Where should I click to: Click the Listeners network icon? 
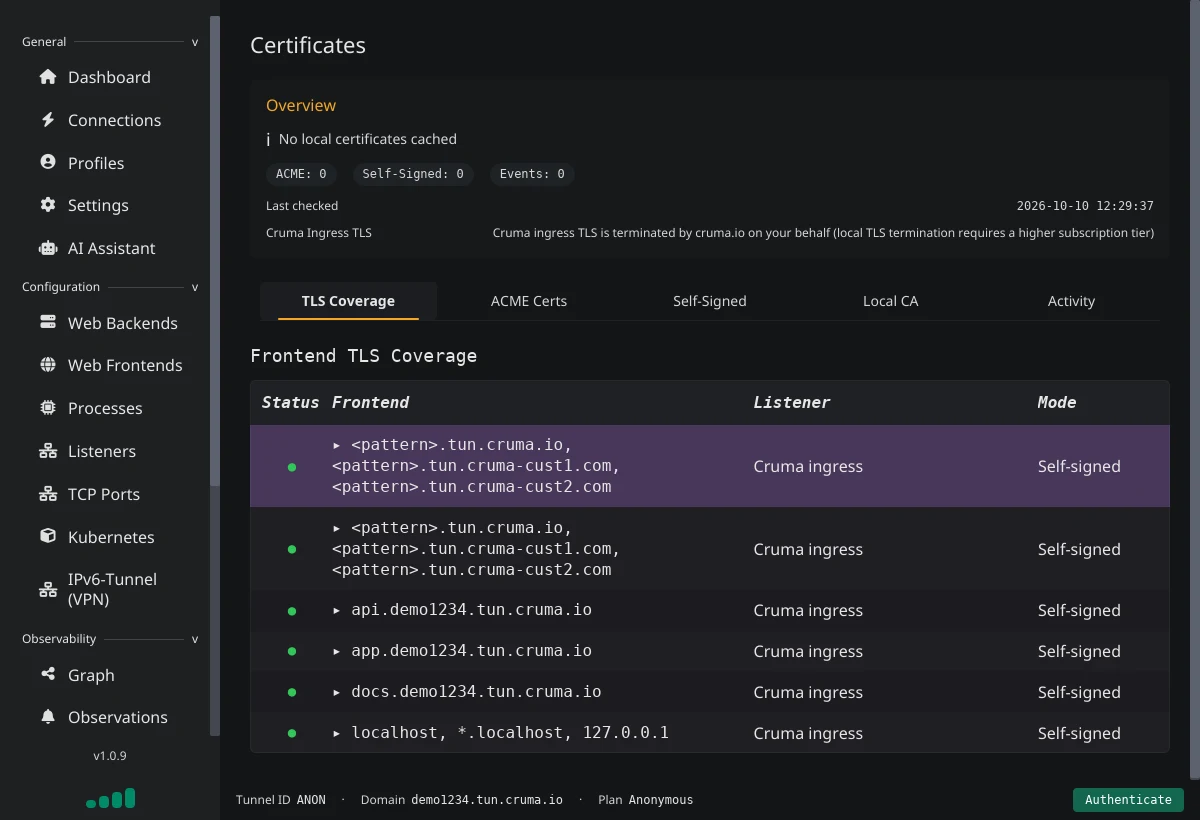coord(48,451)
